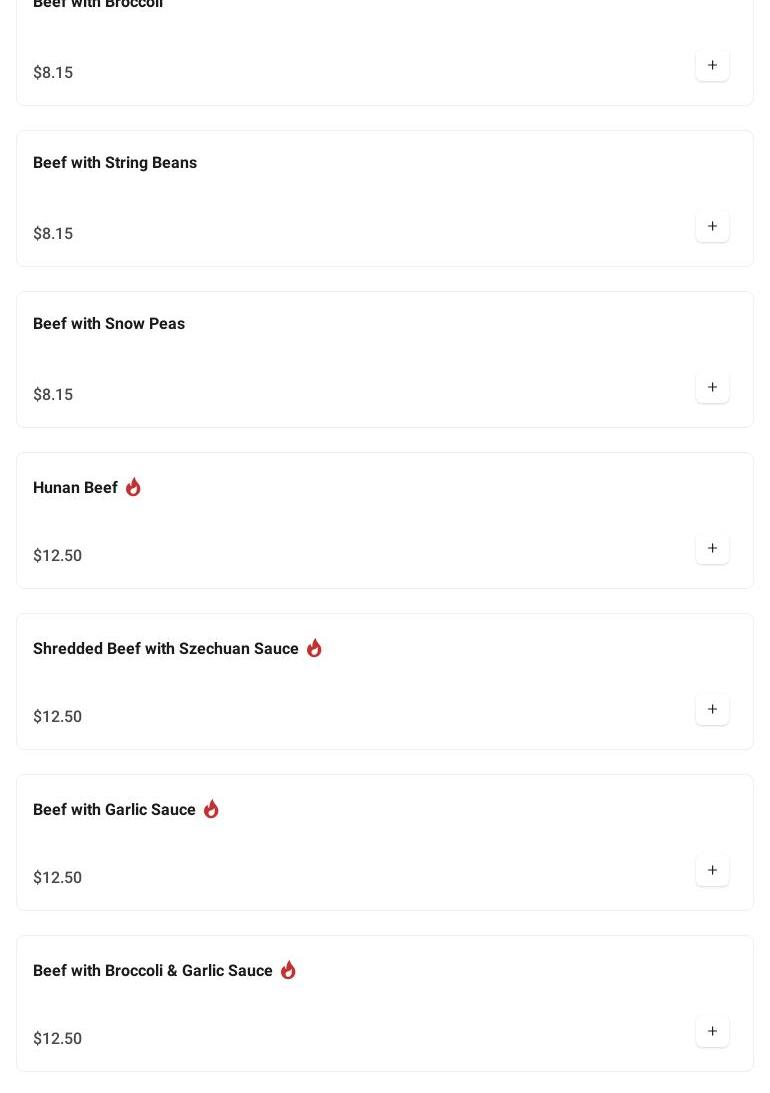Select the $8.15 price under Beef with Snow Peas
The width and height of the screenshot is (770, 1093).
point(53,395)
